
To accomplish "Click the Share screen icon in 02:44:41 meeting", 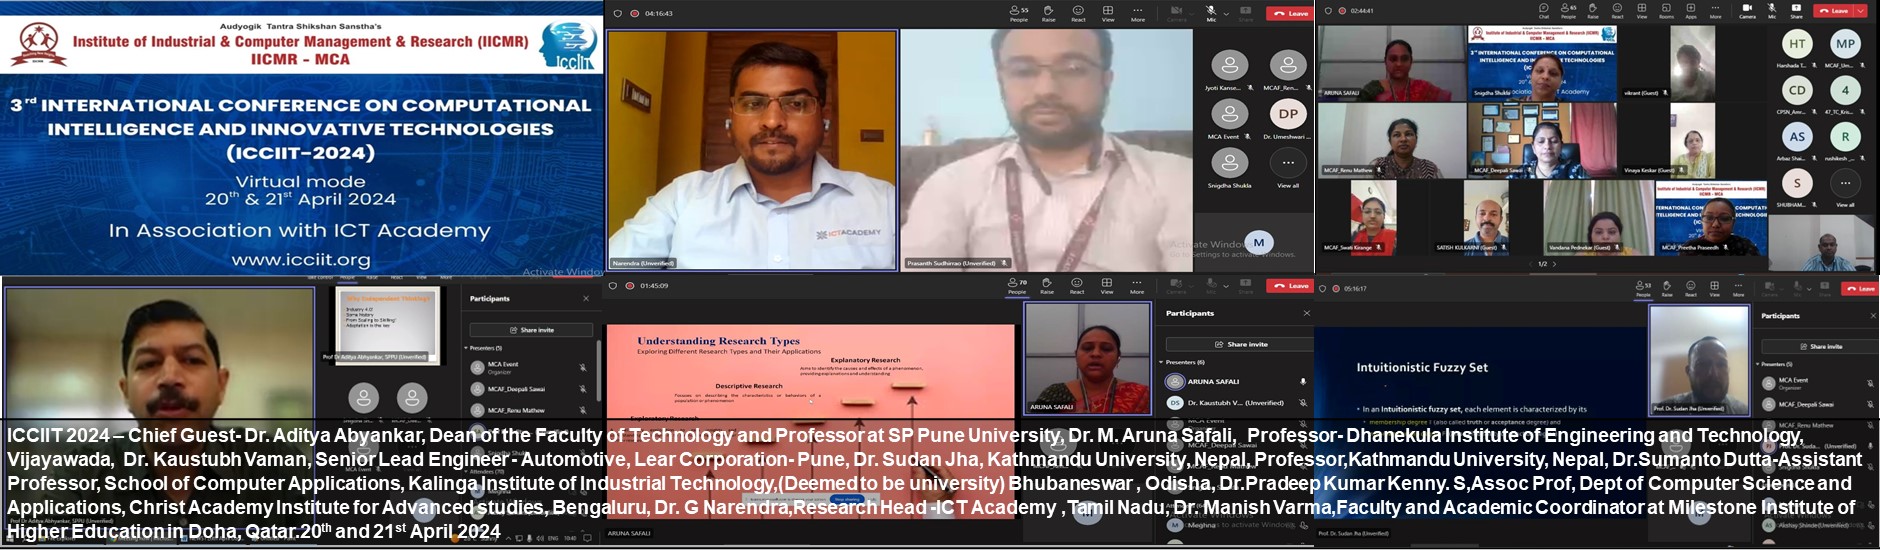I will pyautogui.click(x=1796, y=12).
